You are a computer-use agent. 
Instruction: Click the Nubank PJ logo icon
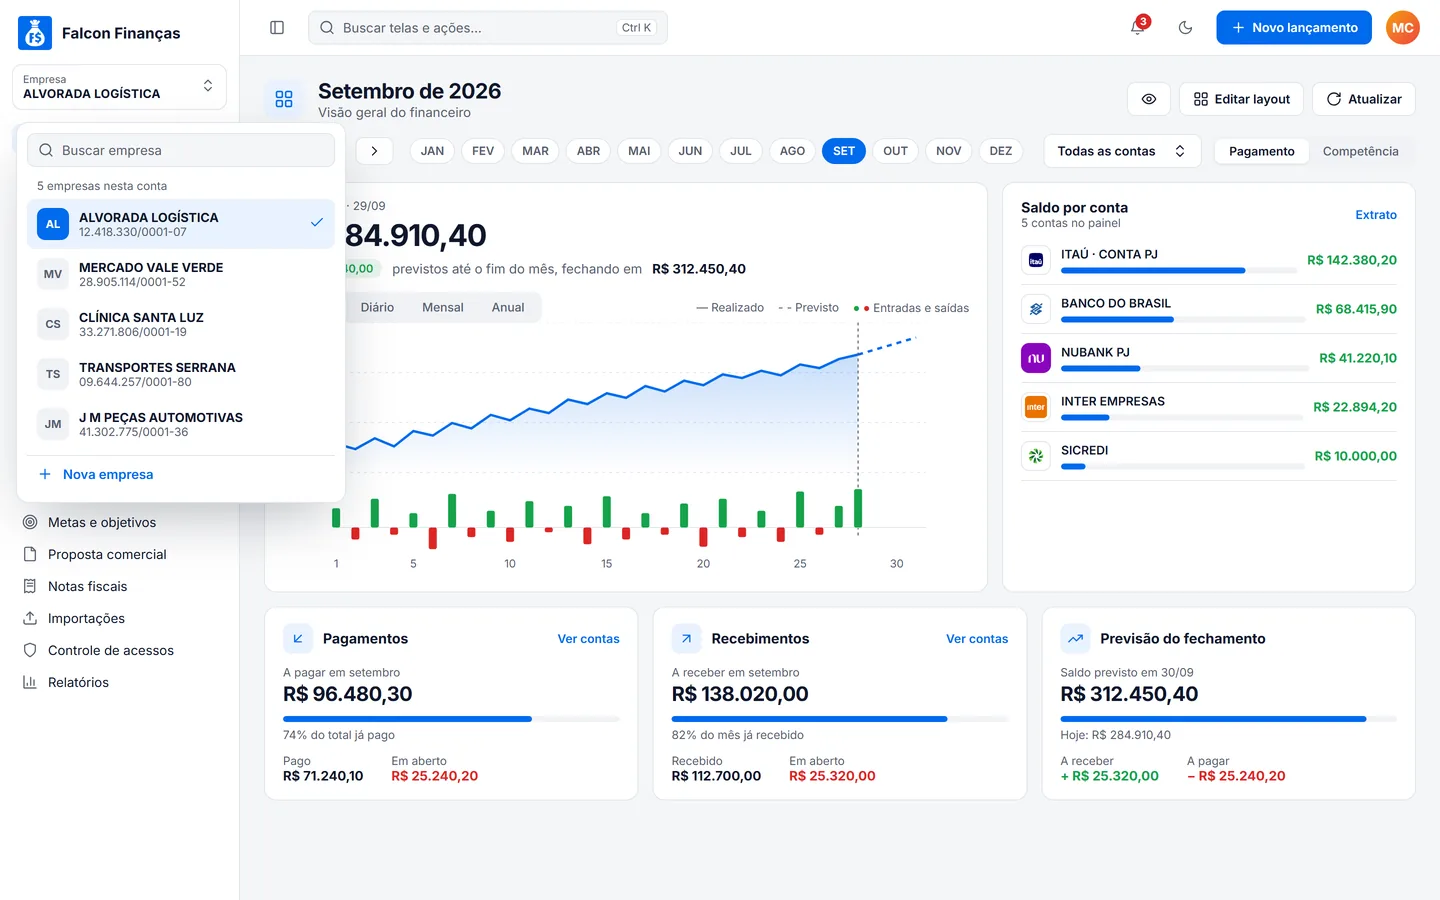tap(1036, 358)
